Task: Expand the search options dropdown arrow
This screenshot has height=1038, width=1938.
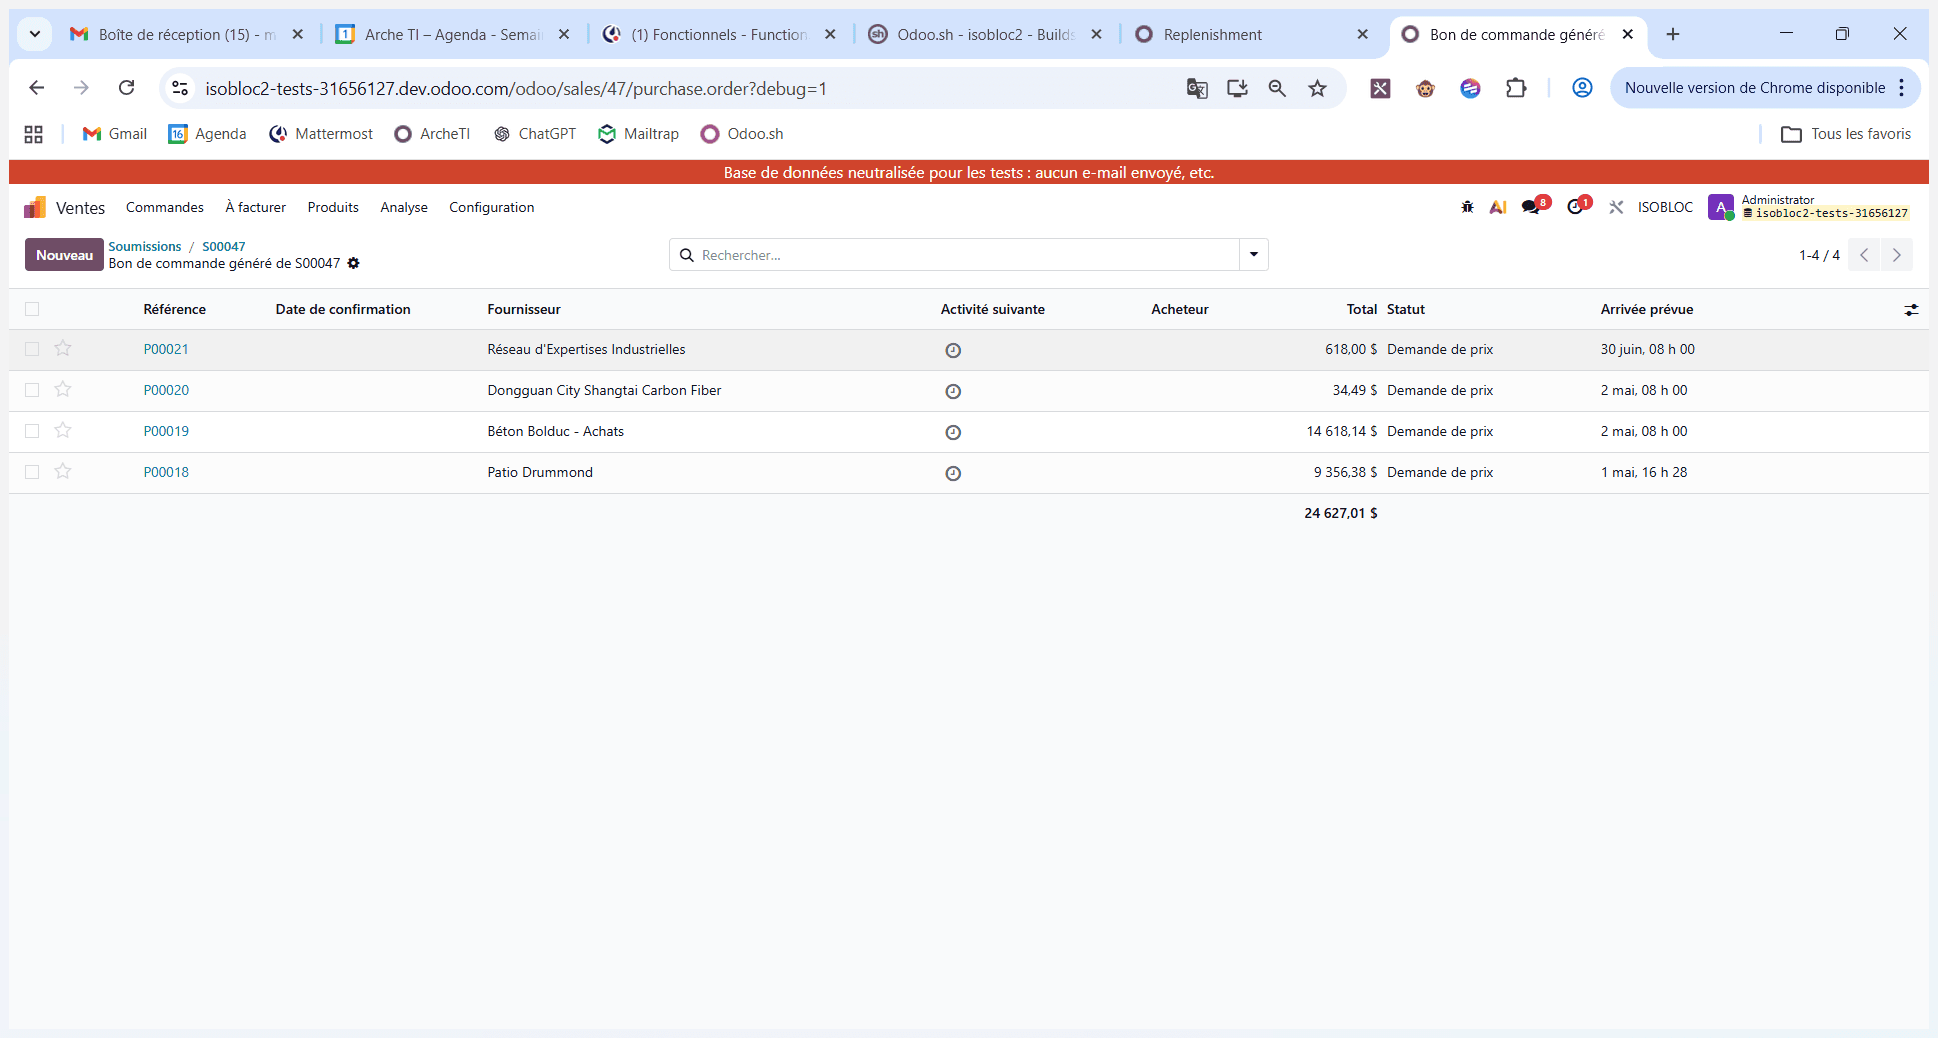Action: 1253,255
